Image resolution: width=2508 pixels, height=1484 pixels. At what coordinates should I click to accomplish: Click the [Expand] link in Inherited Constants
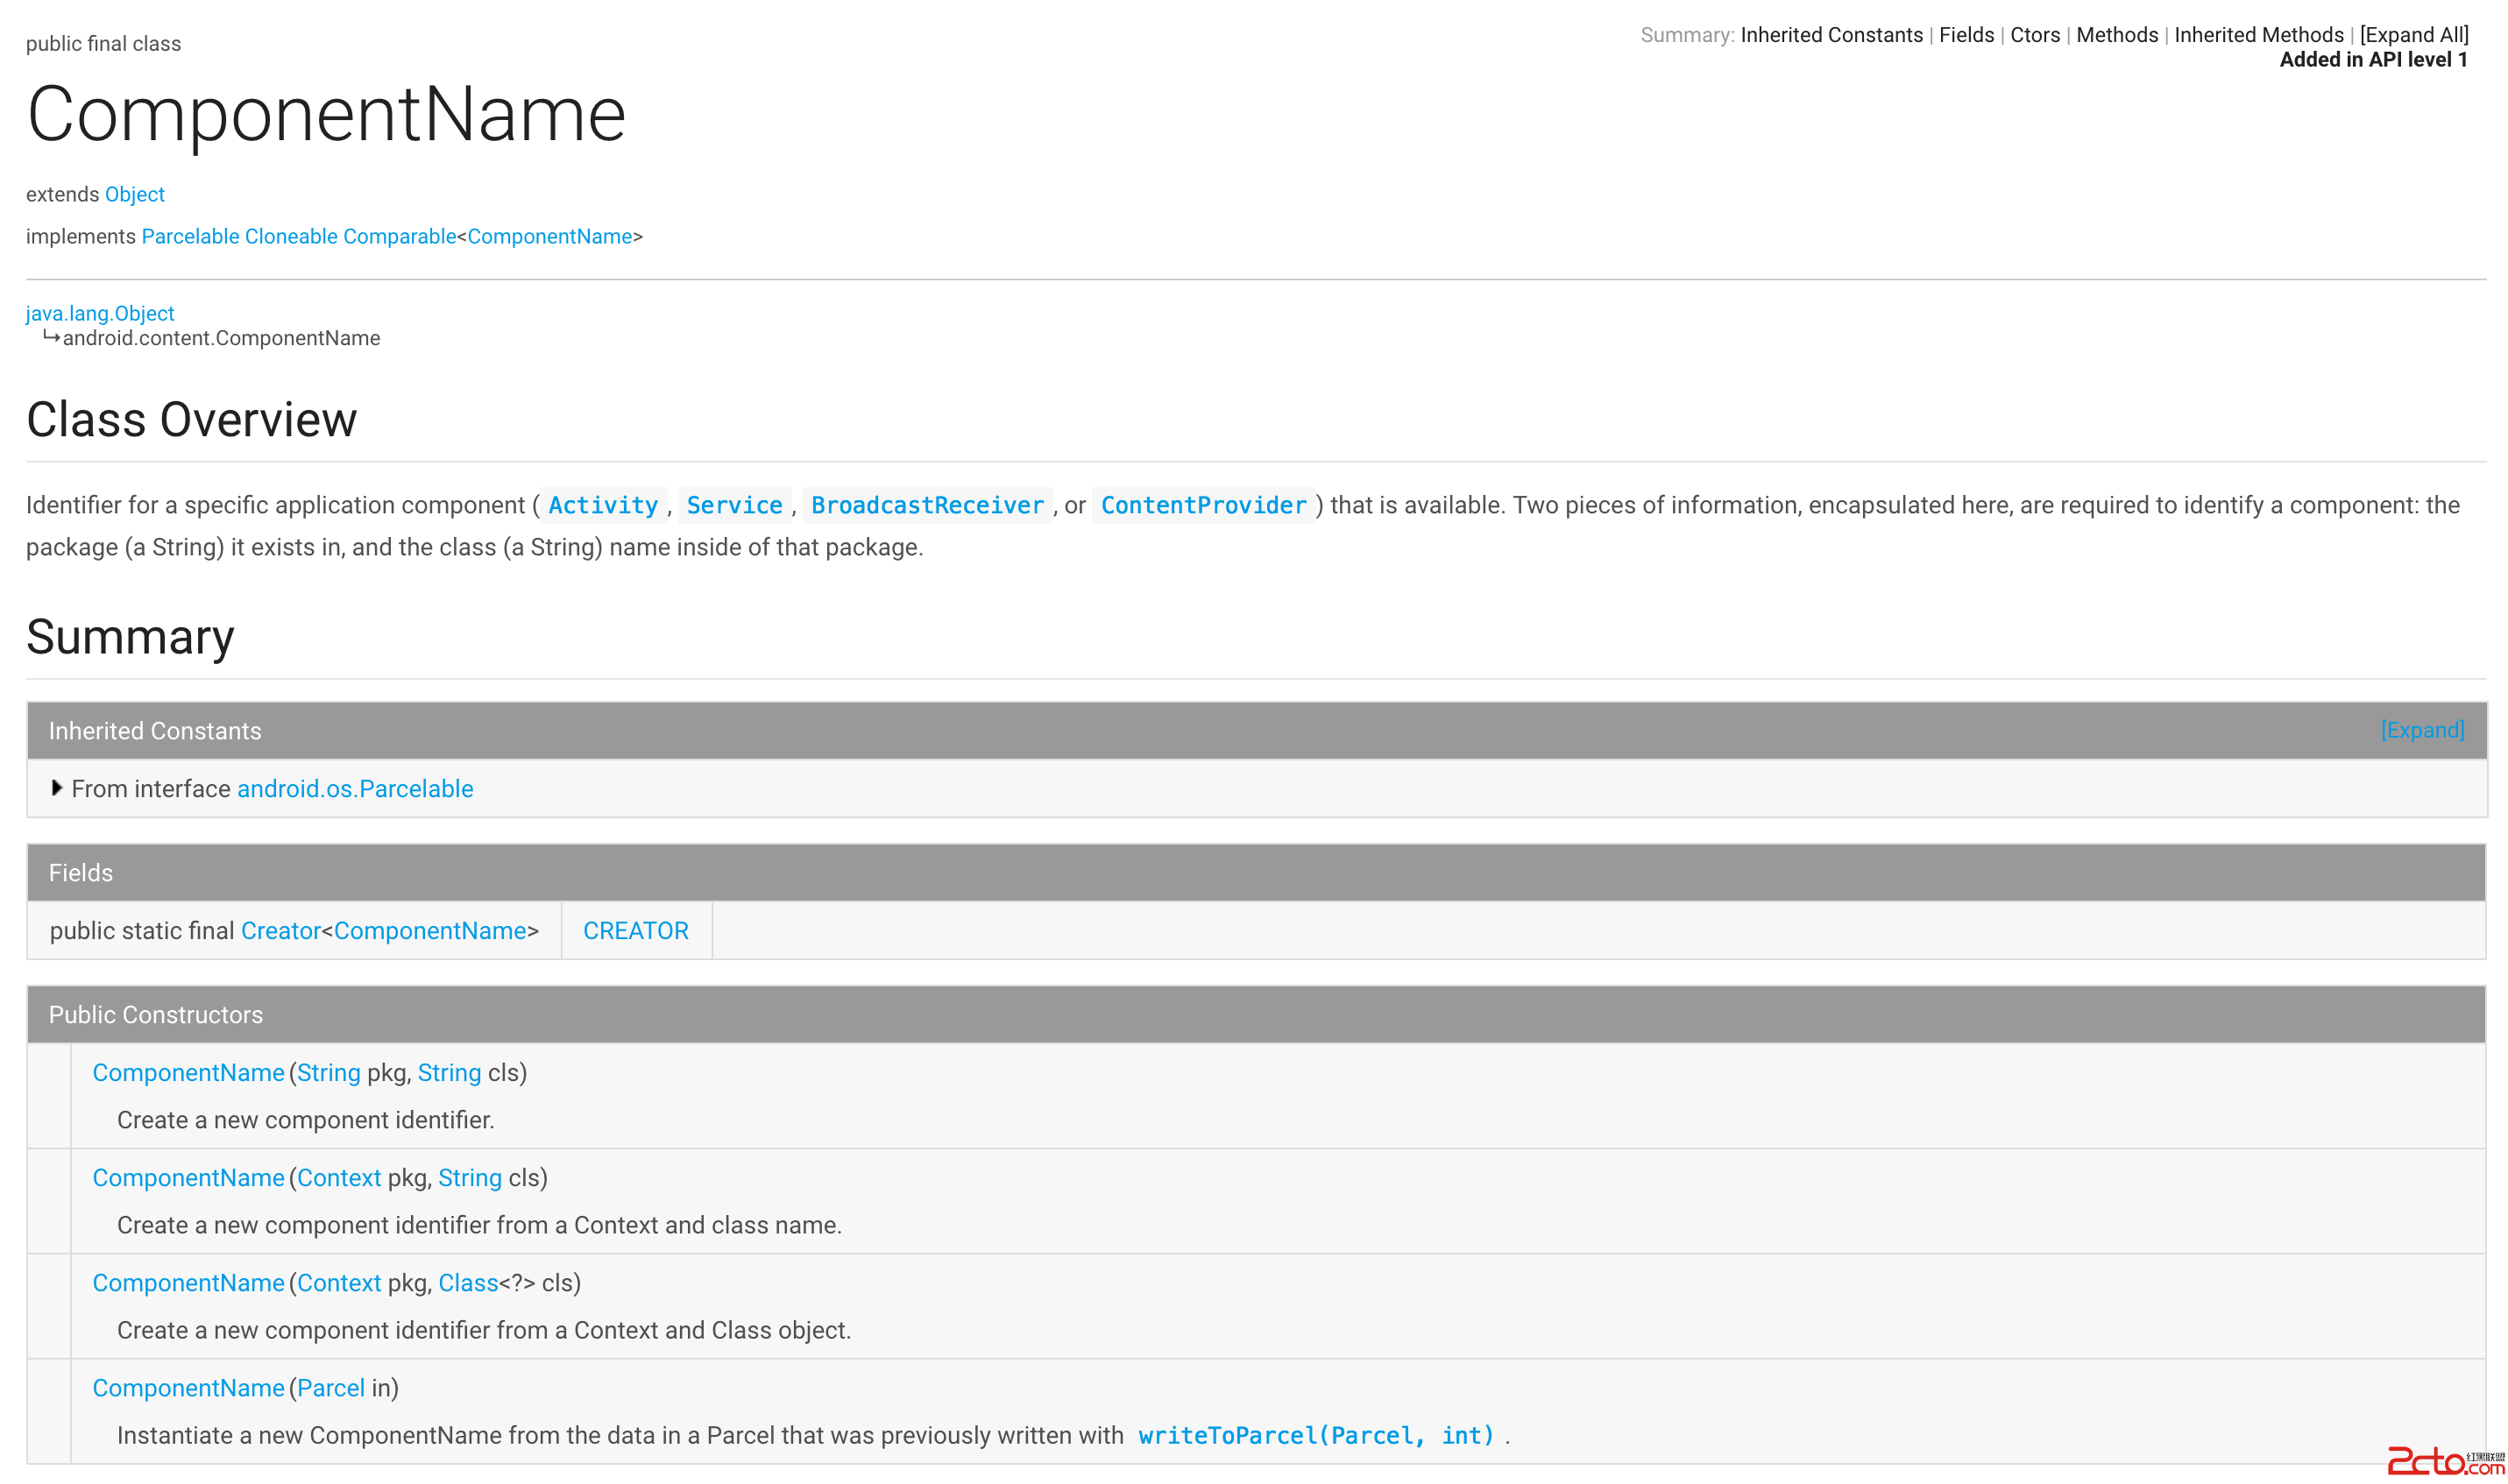pos(2421,731)
